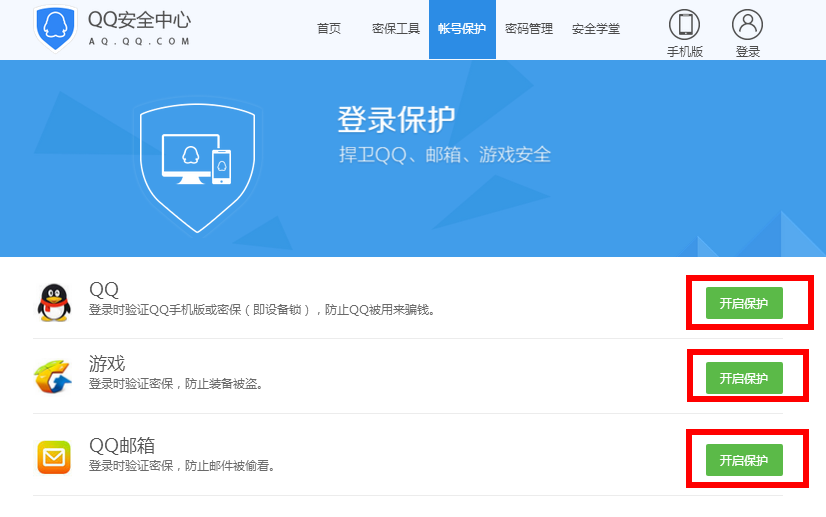Click description 登录时验证密保，防止装备被盗
Viewport: 826px width, 517px height.
click(175, 384)
